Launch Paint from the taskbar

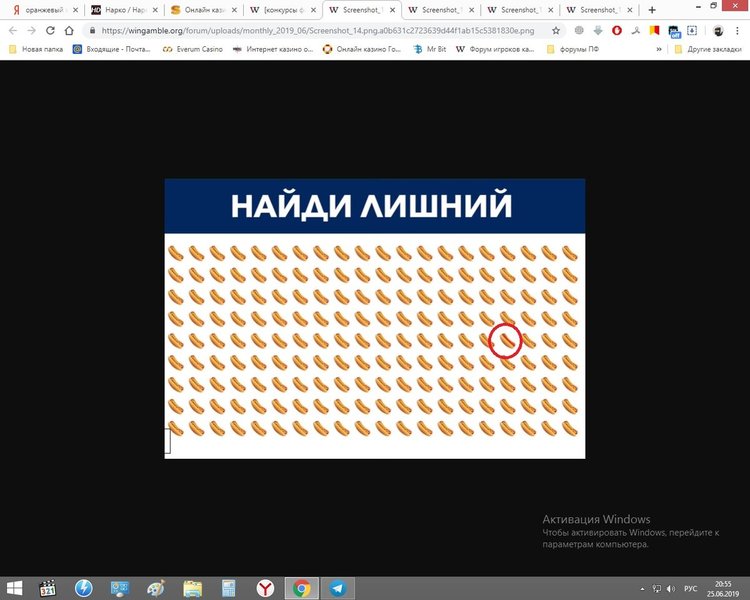(x=155, y=588)
